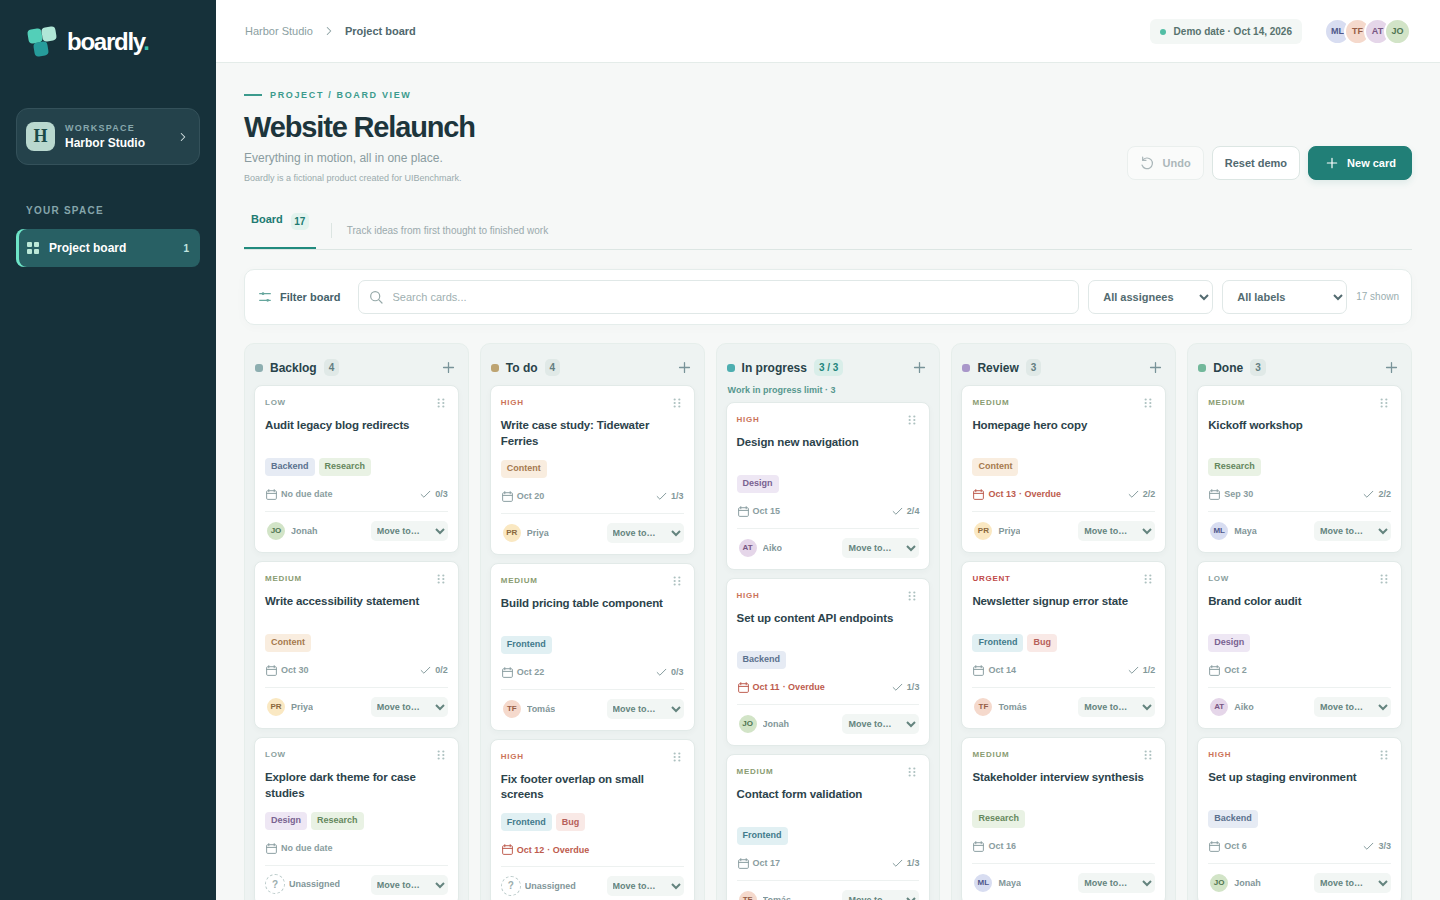Open the Stakeholder interview synthesis card
Screen dimensions: 1440x900
1064,819
